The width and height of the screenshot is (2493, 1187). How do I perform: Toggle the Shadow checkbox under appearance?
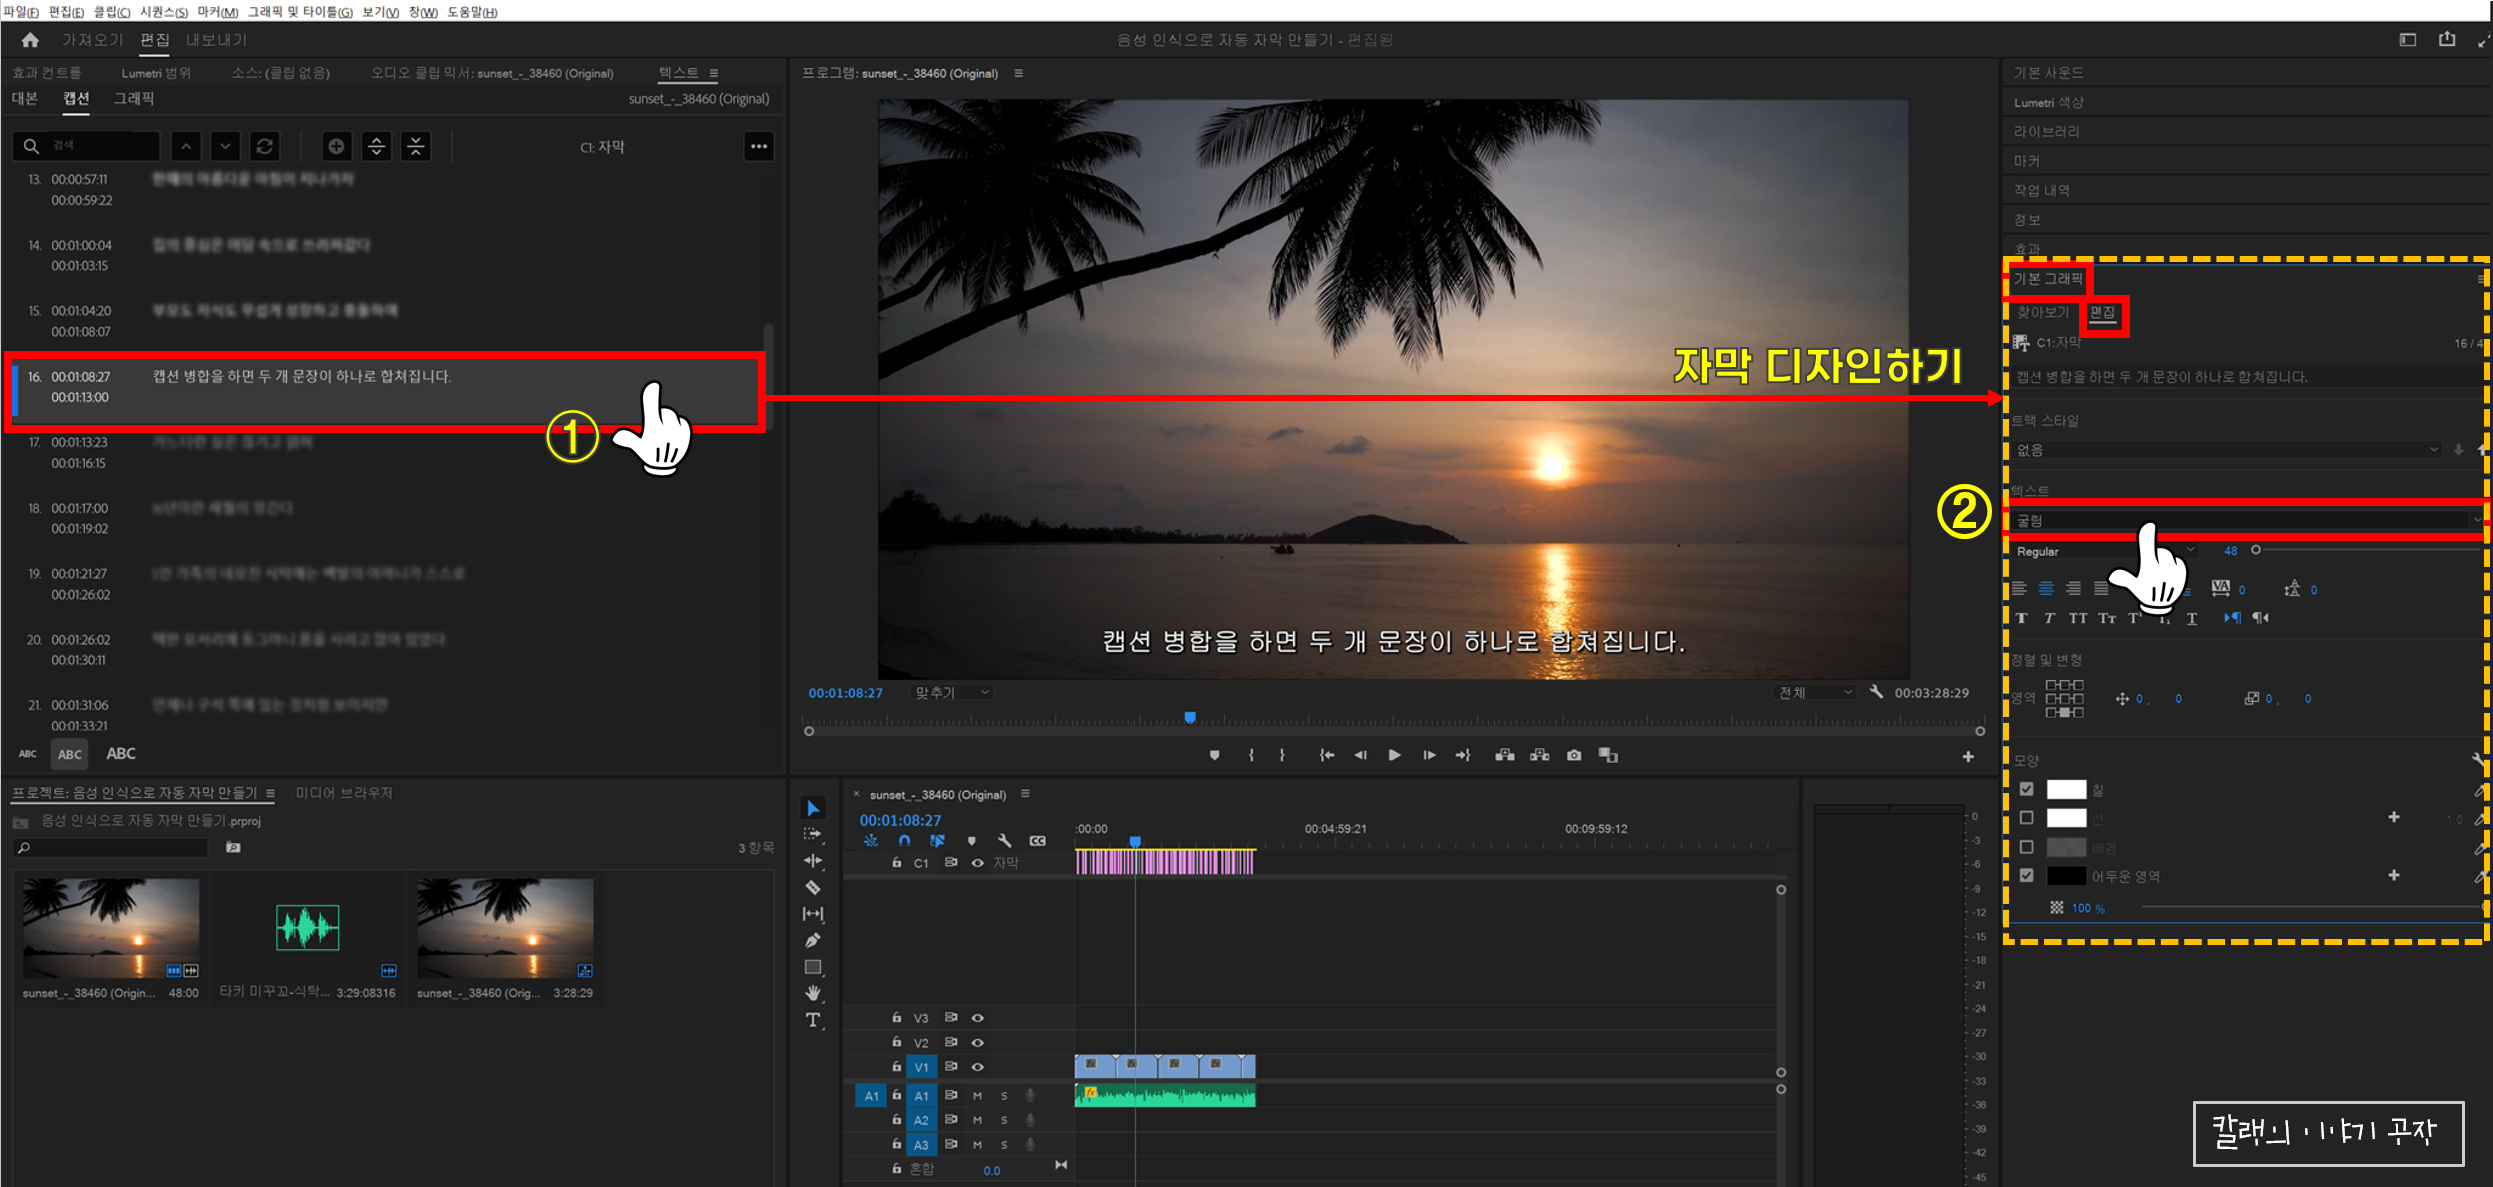click(x=2026, y=876)
